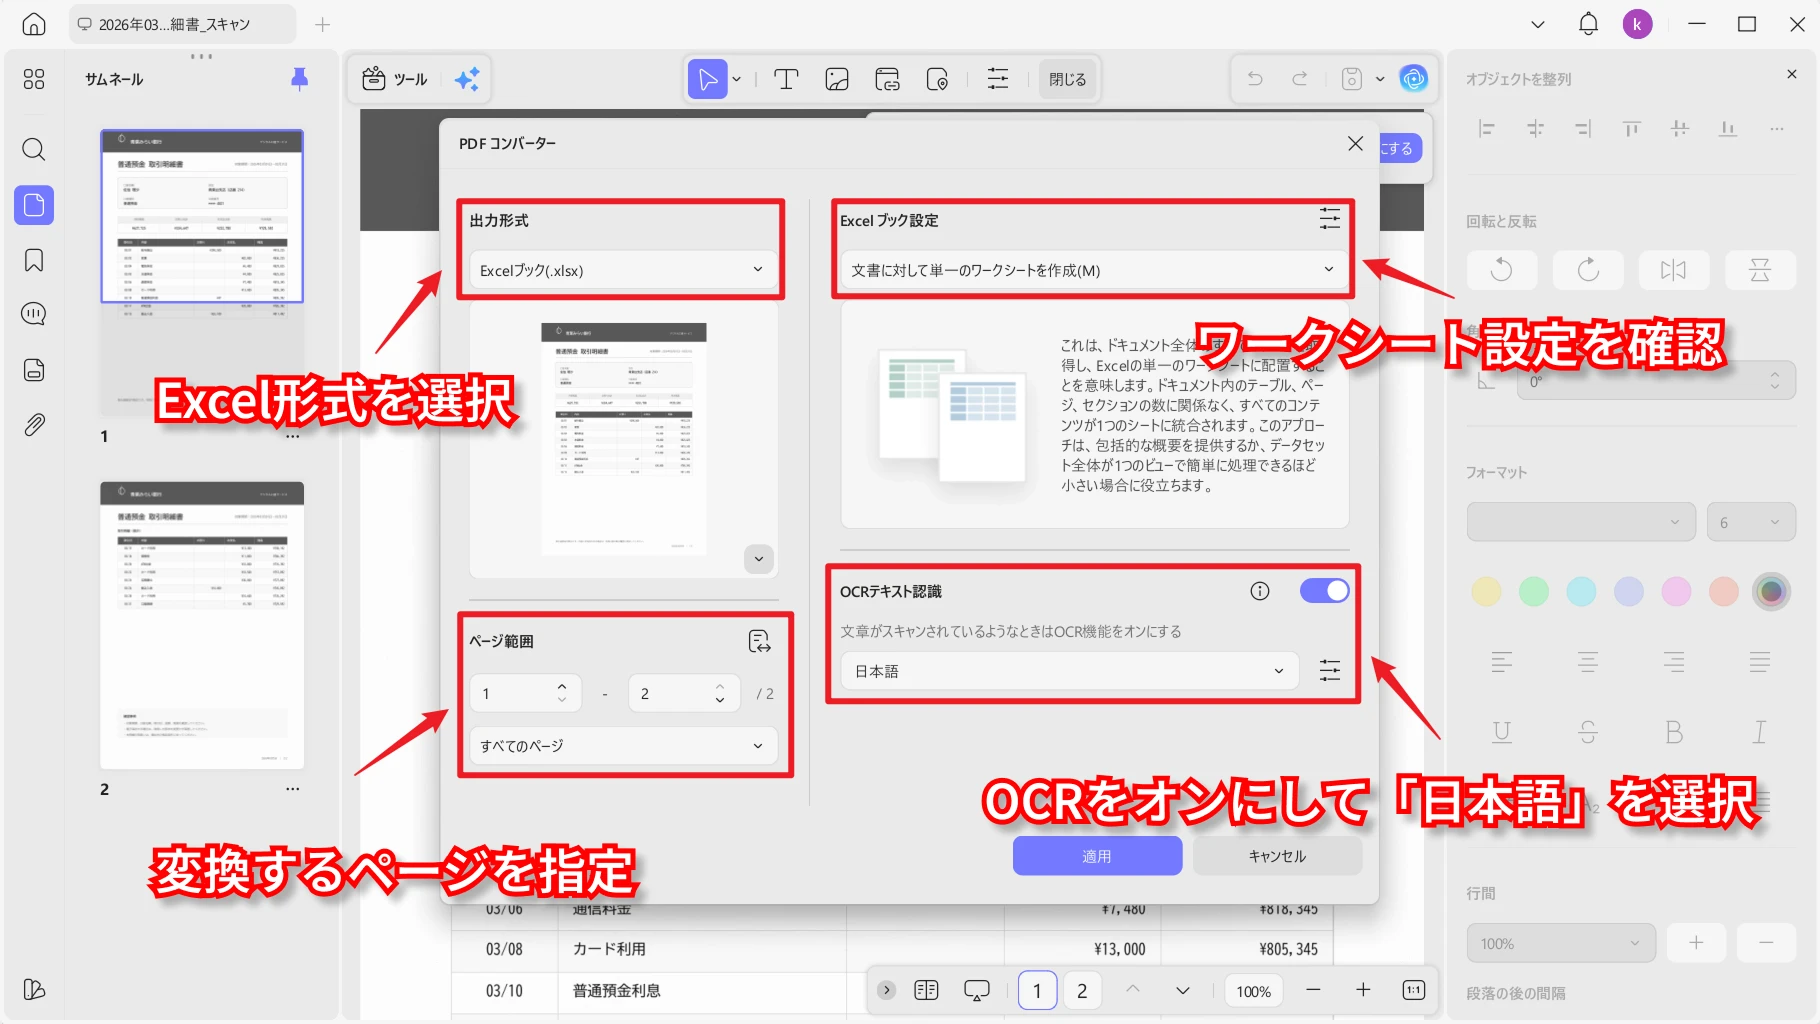
Task: Open Excel book advanced settings icon
Action: pos(1330,219)
